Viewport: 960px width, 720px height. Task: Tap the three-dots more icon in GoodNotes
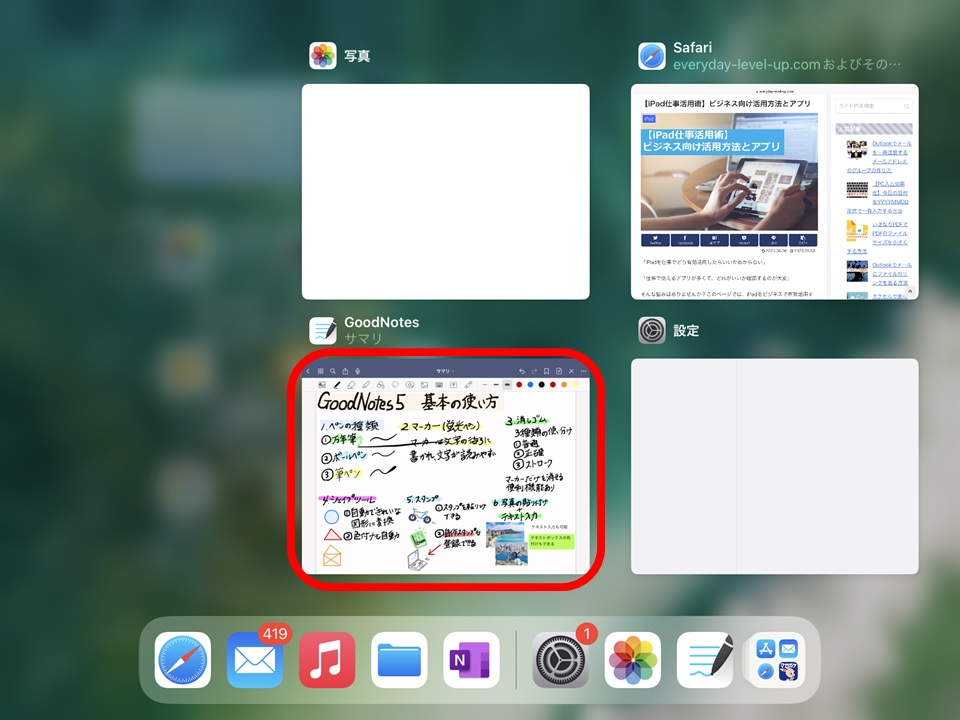[x=583, y=371]
